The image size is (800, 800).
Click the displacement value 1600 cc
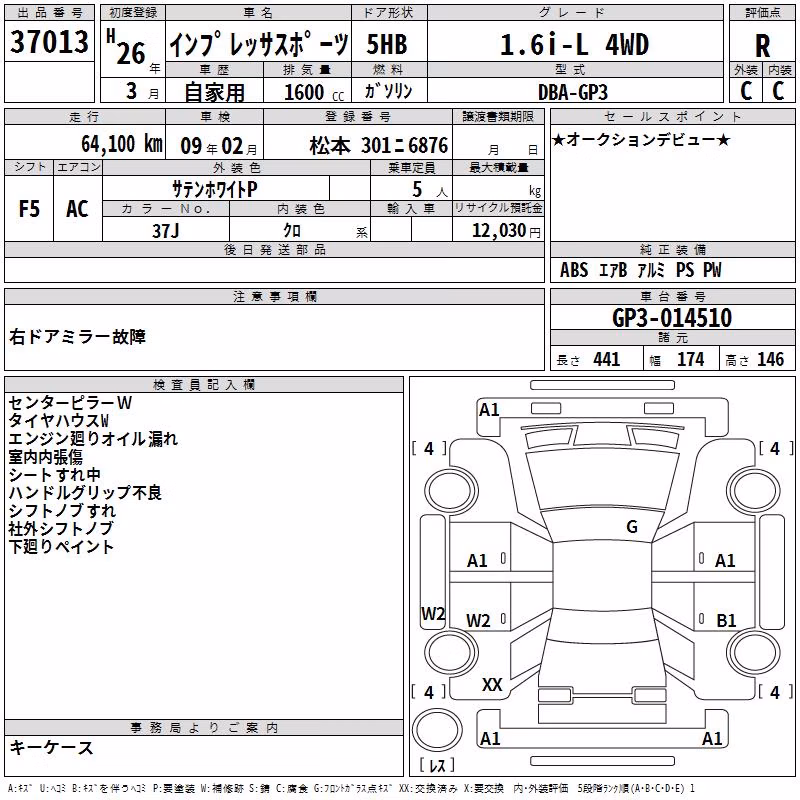coord(314,92)
